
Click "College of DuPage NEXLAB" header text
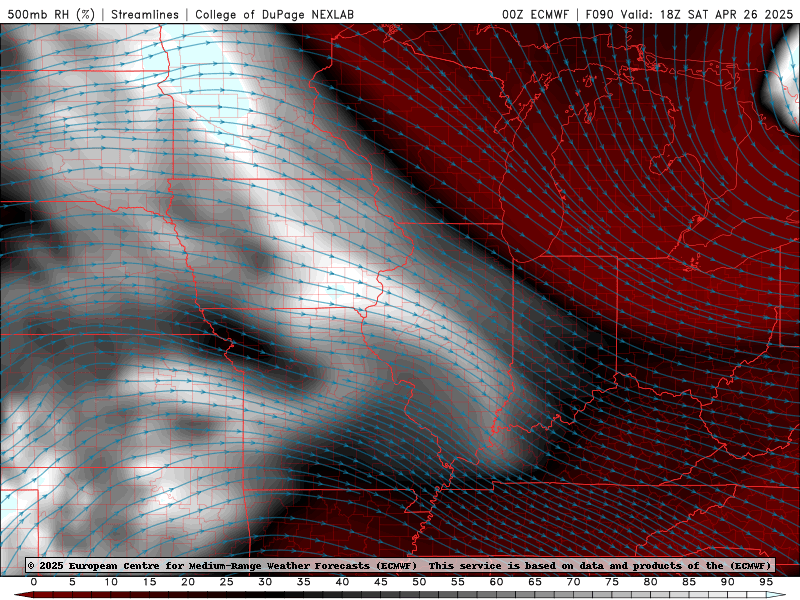[x=274, y=14]
